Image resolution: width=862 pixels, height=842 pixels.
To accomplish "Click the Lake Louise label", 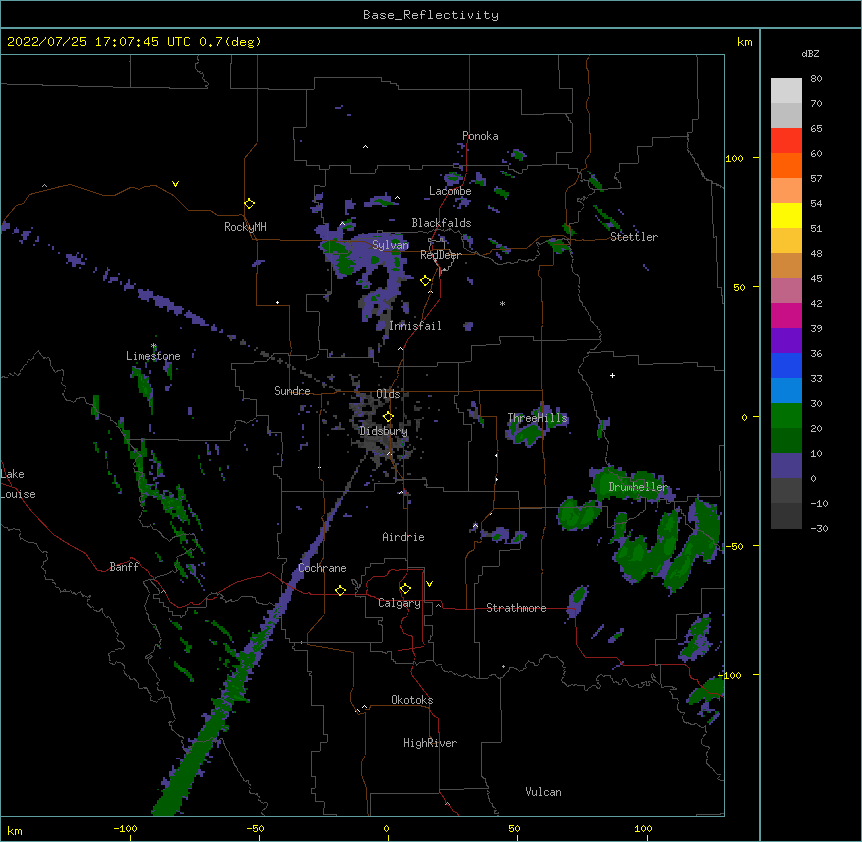I will coord(18,484).
